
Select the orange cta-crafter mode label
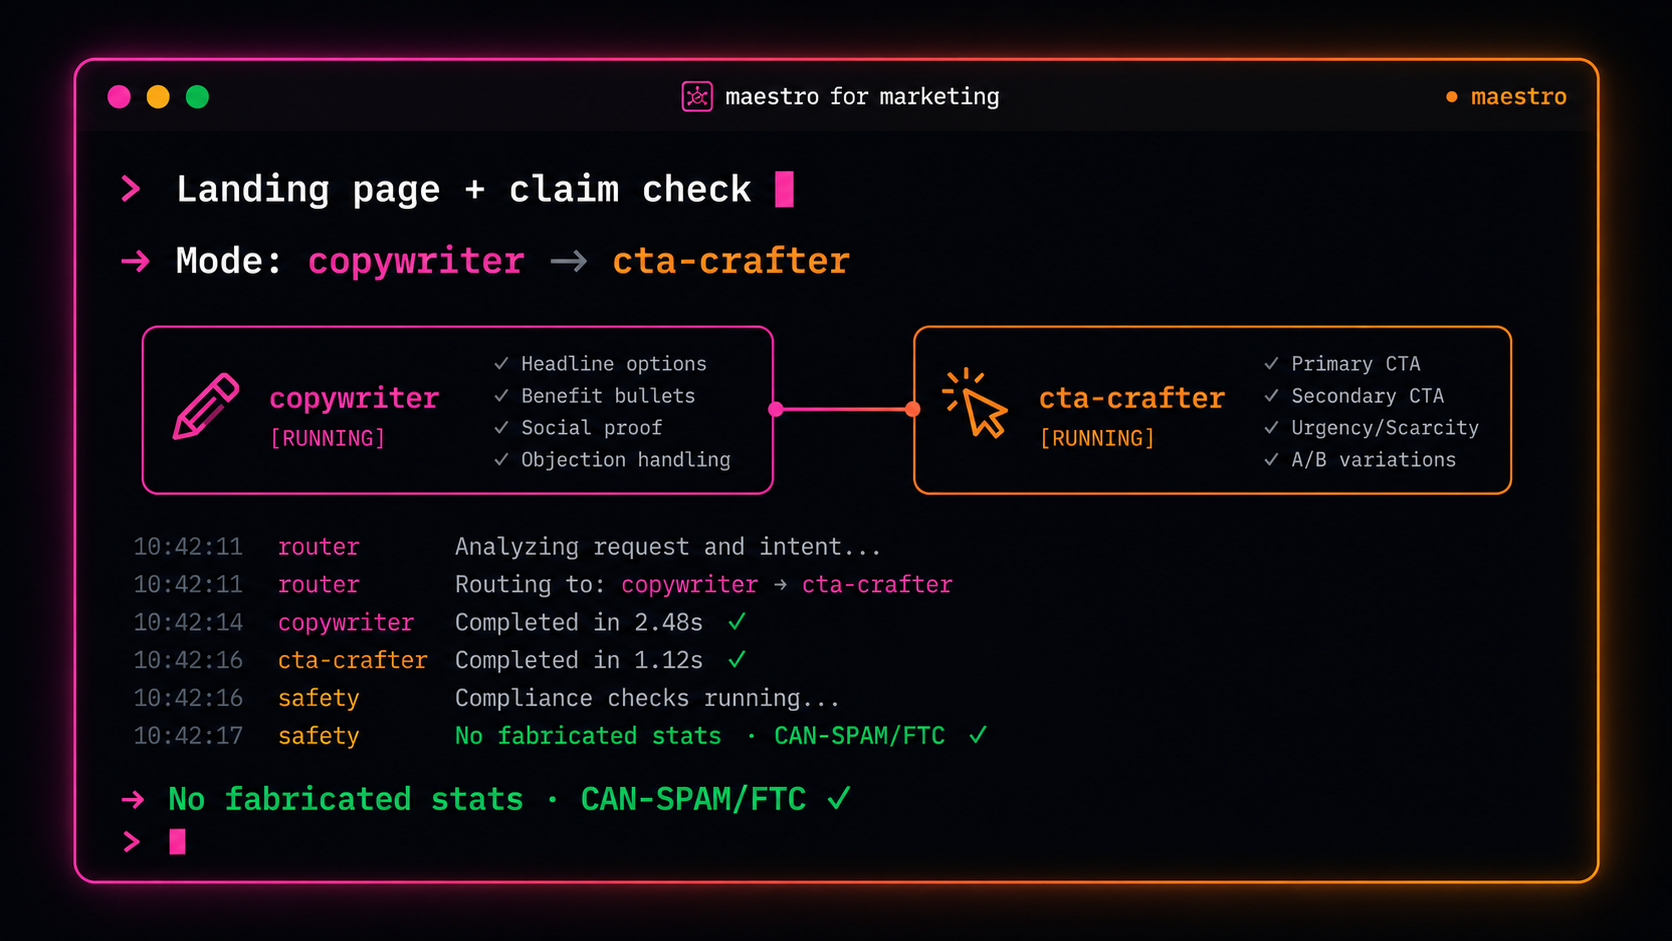(731, 261)
